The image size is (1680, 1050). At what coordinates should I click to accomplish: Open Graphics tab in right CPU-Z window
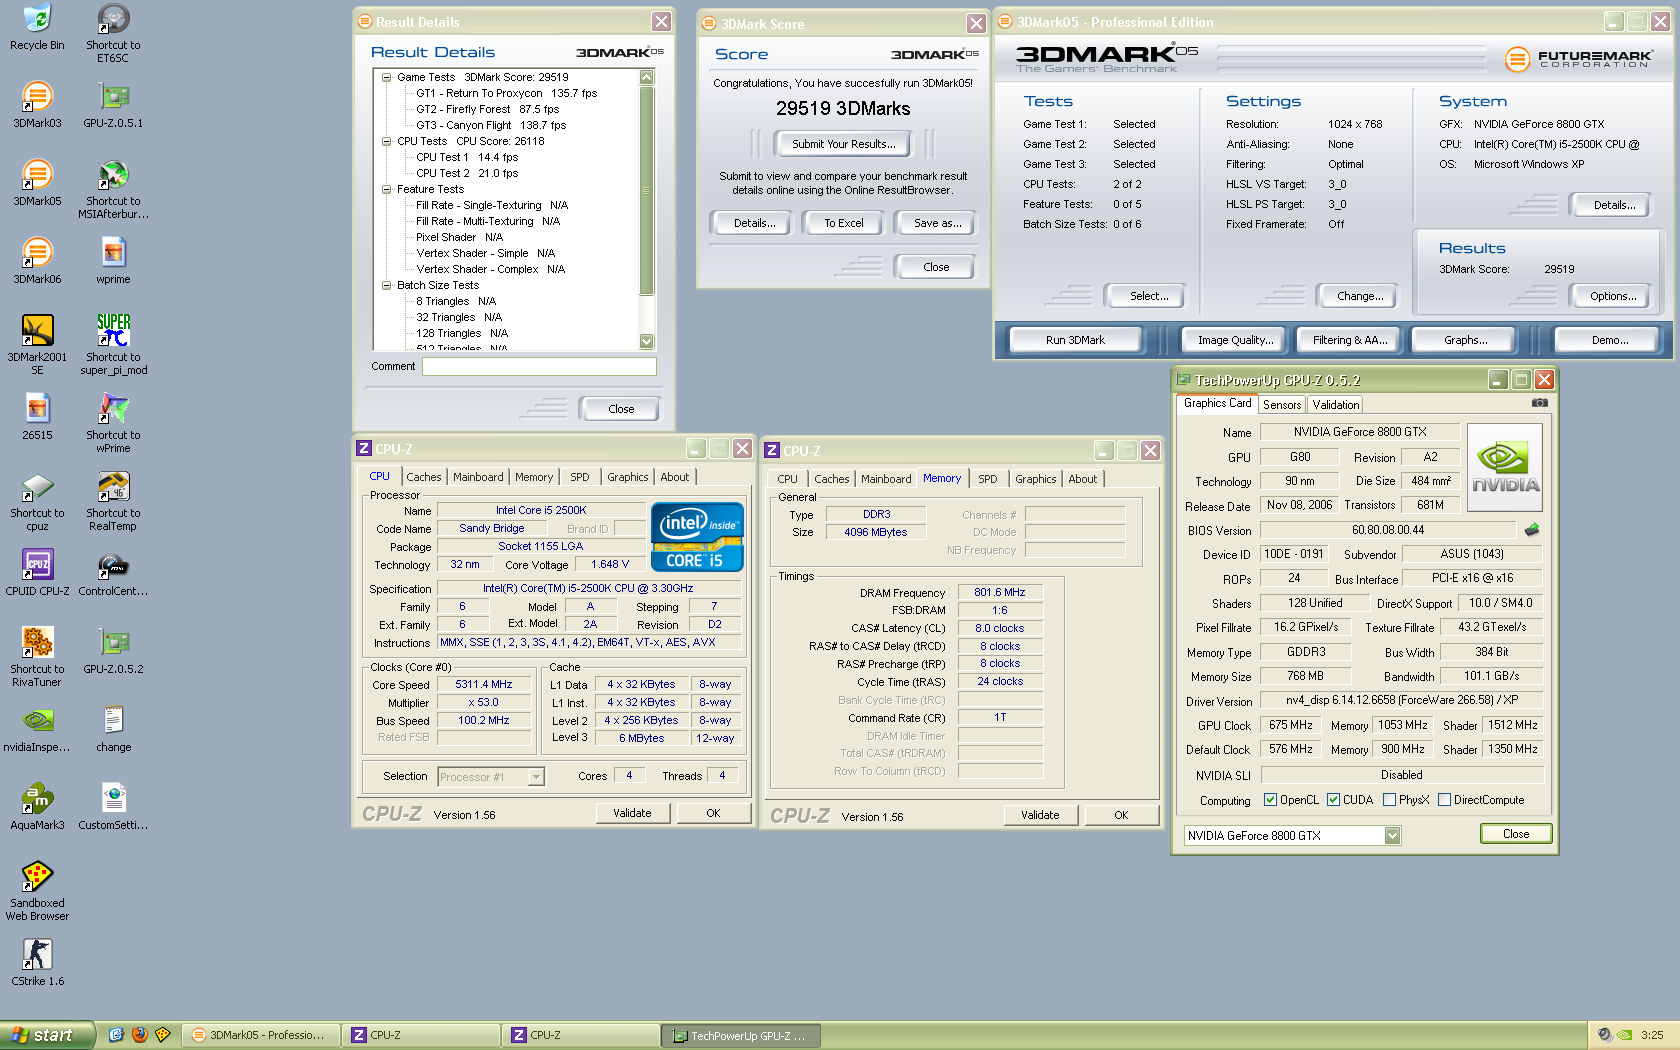[x=1035, y=479]
